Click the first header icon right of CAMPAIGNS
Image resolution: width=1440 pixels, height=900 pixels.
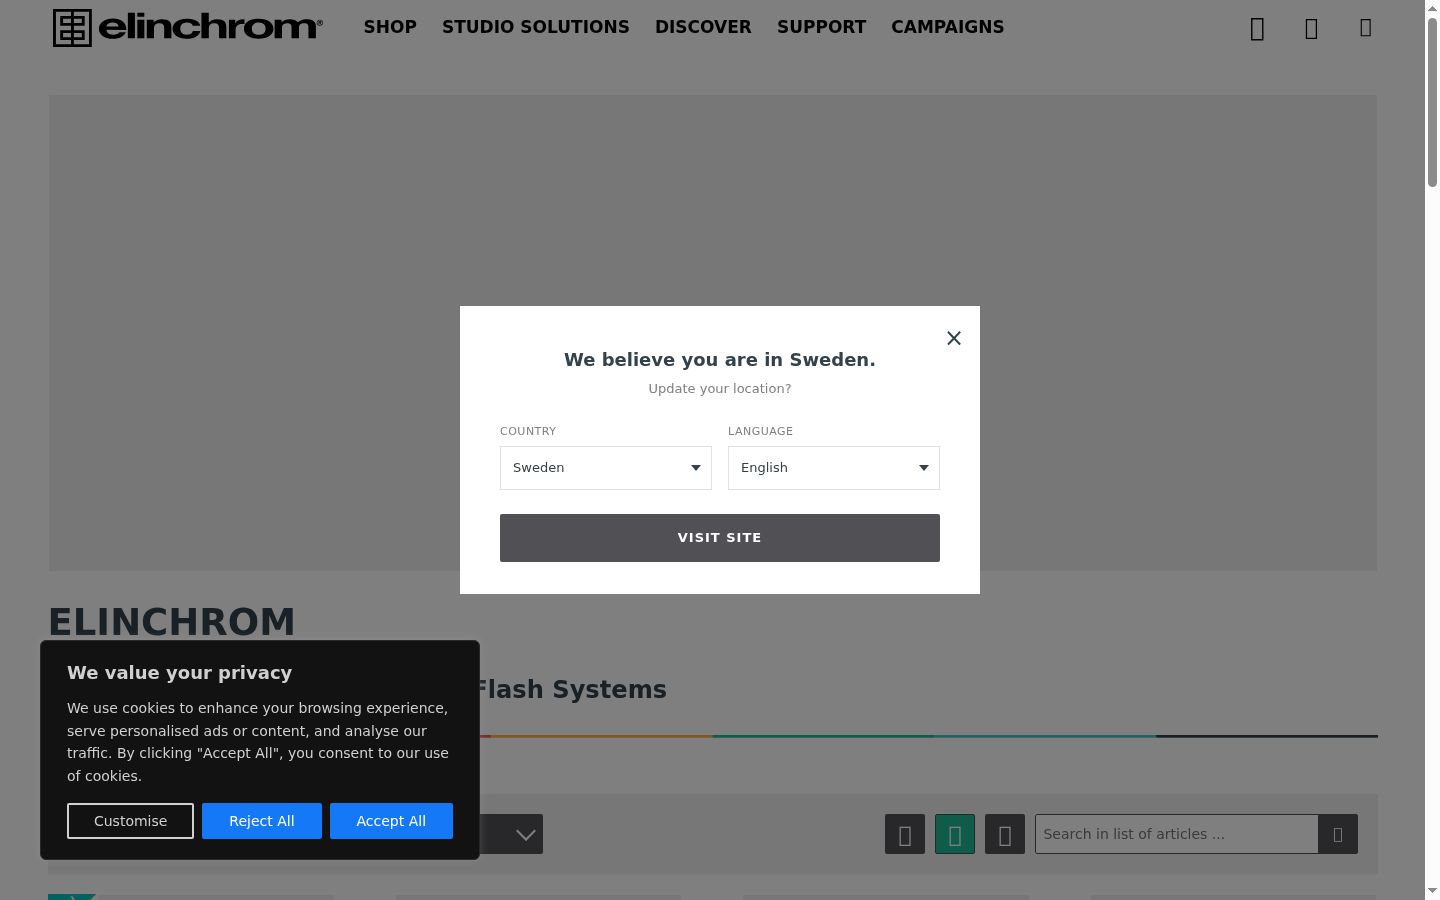(1258, 29)
